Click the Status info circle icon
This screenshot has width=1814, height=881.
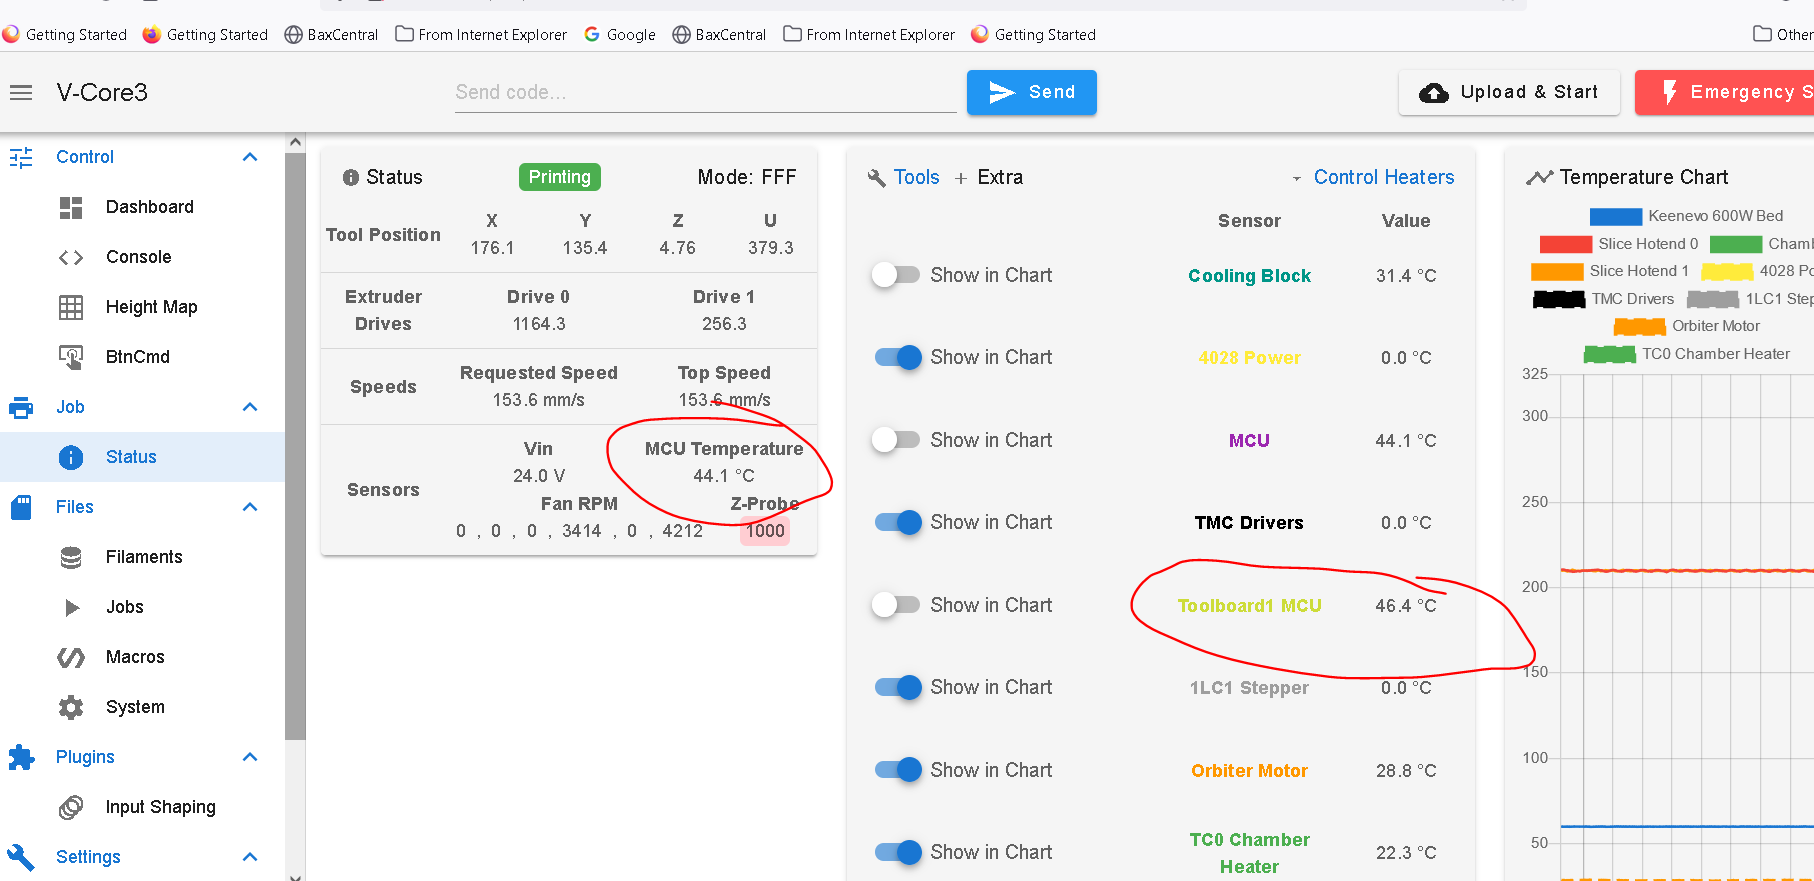click(71, 457)
